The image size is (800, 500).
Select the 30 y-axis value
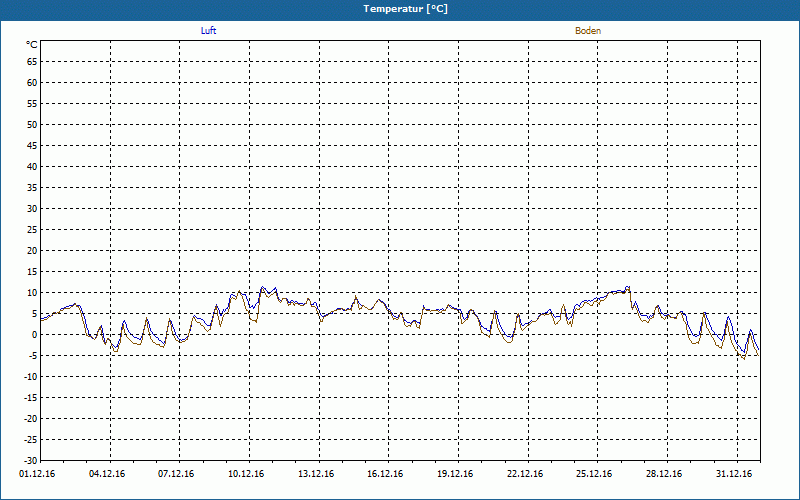[32, 209]
